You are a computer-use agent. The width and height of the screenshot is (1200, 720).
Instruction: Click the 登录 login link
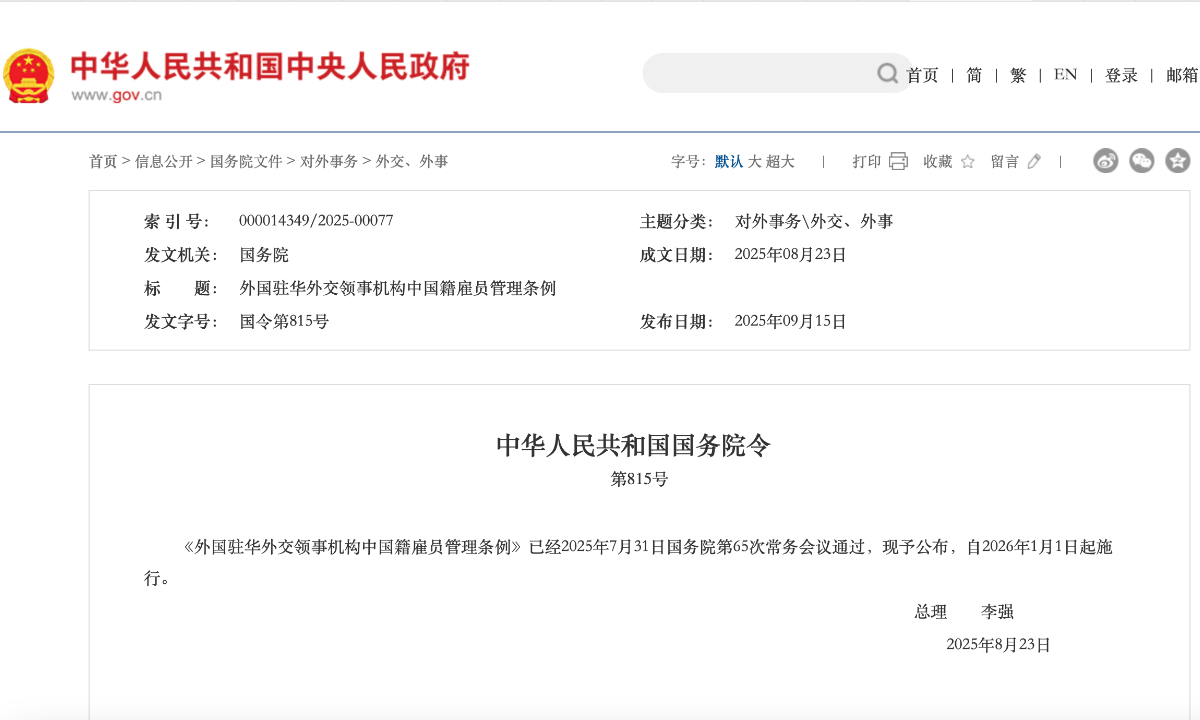[1121, 75]
